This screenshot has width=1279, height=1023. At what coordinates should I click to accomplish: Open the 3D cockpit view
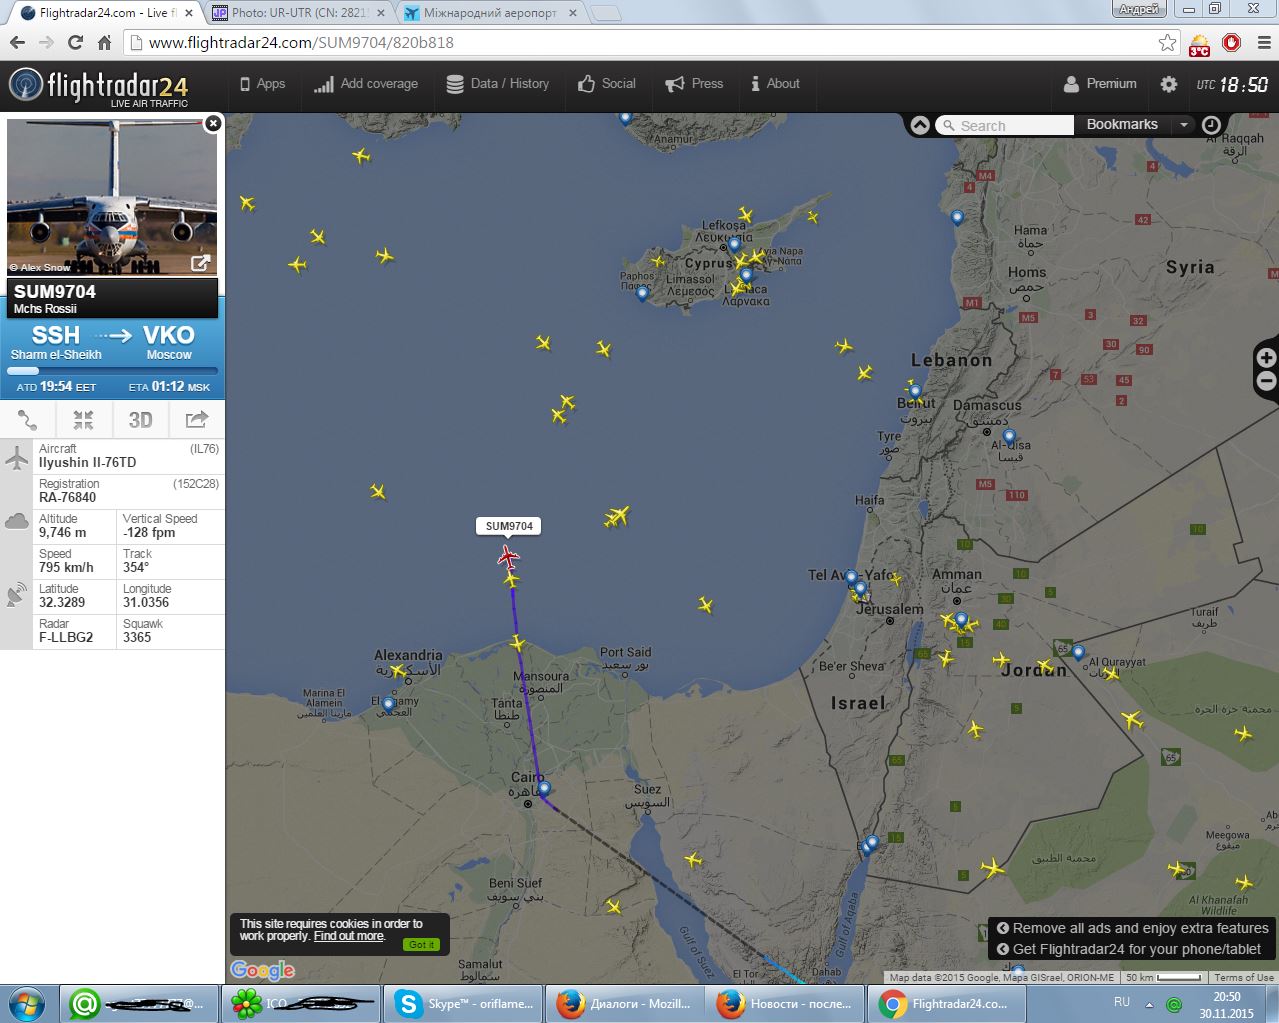pyautogui.click(x=140, y=420)
